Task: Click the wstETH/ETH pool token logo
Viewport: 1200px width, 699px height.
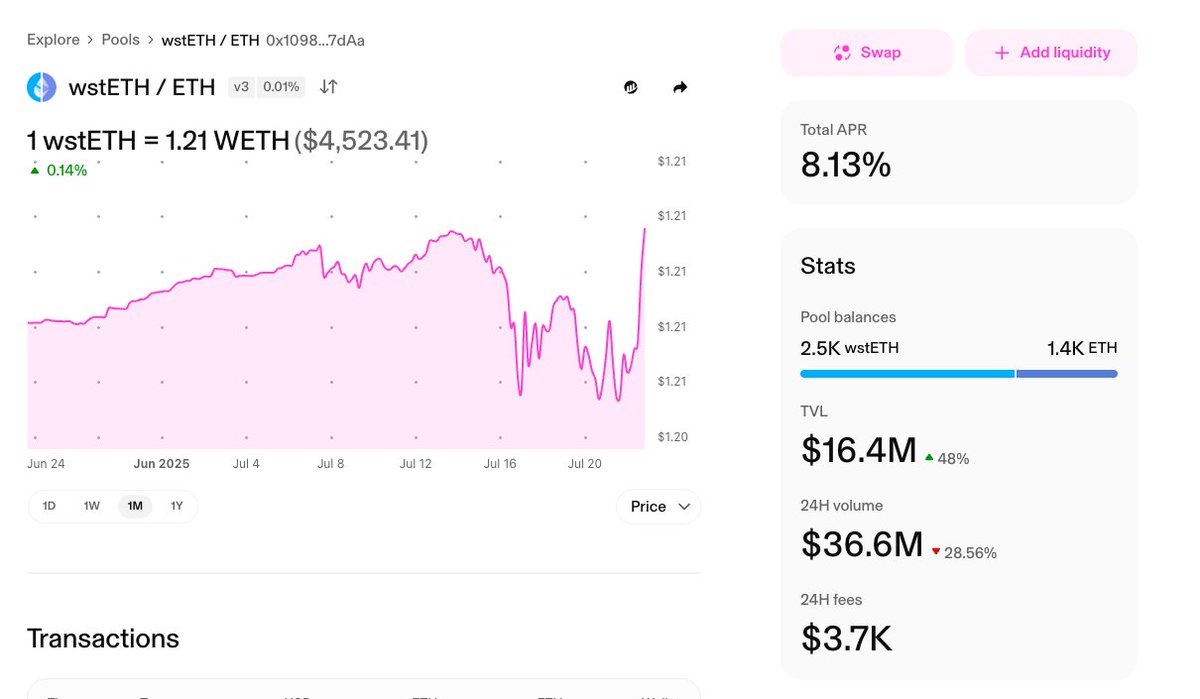Action: [x=42, y=87]
